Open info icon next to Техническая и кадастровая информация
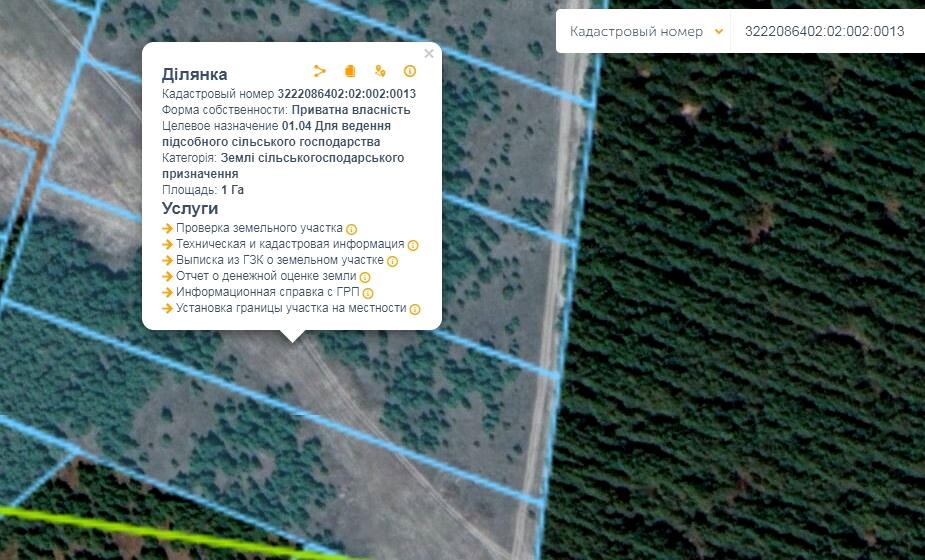This screenshot has height=560, width=925. (x=413, y=245)
